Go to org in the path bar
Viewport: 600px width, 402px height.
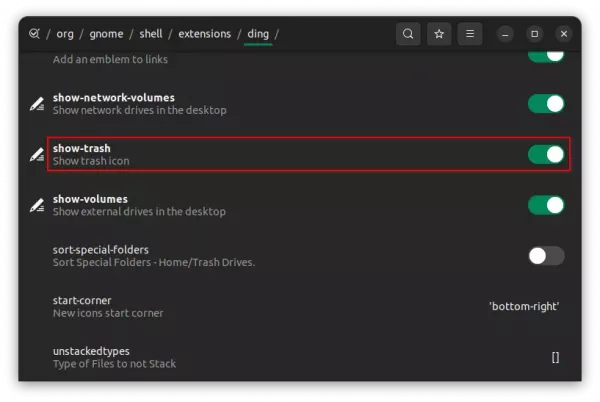click(65, 34)
